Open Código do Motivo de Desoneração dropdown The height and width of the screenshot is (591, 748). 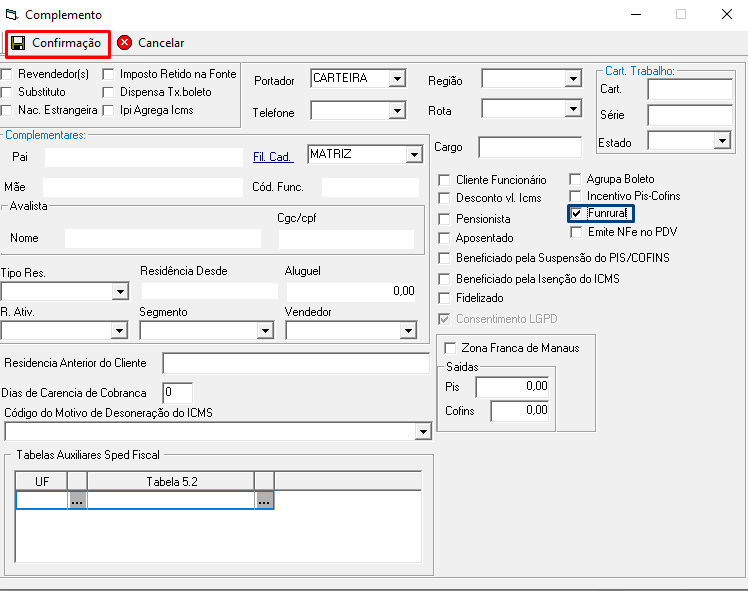pyautogui.click(x=423, y=432)
